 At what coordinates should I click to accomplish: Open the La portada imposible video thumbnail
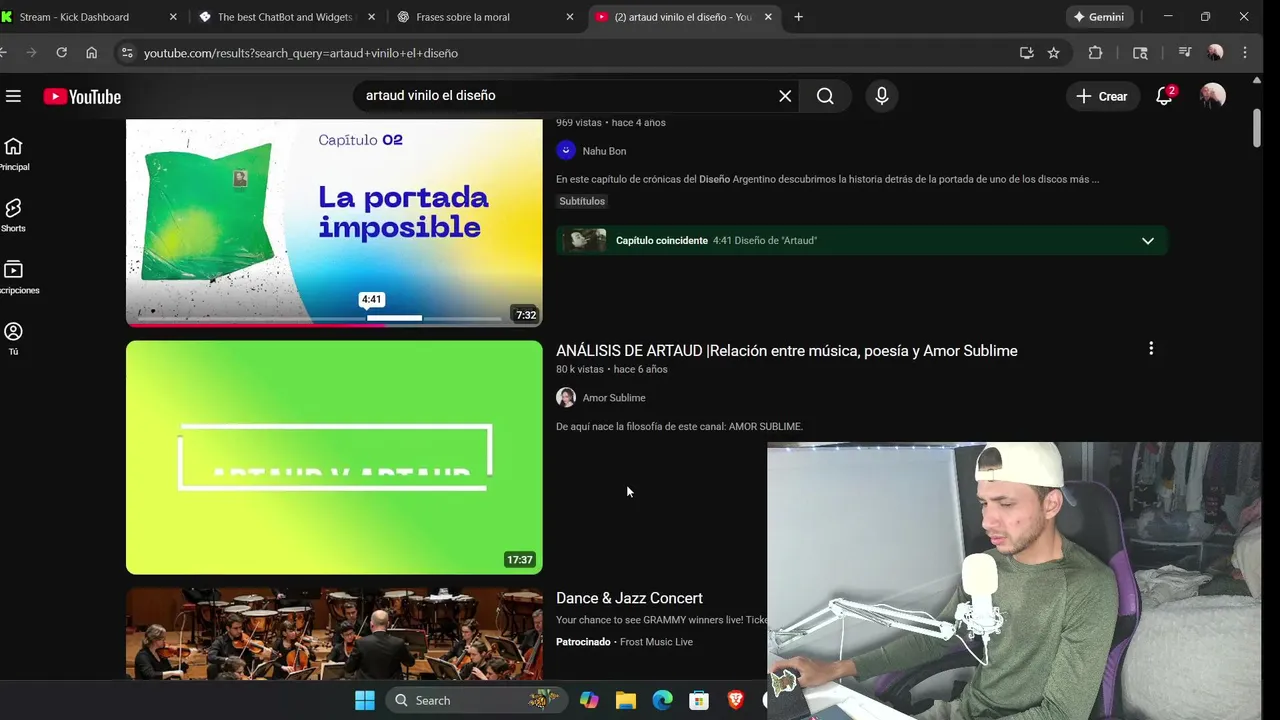tap(334, 222)
